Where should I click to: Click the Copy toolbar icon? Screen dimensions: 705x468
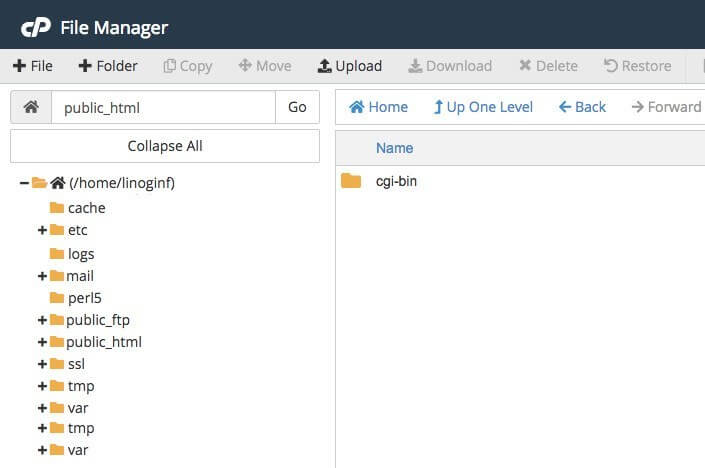pos(170,66)
